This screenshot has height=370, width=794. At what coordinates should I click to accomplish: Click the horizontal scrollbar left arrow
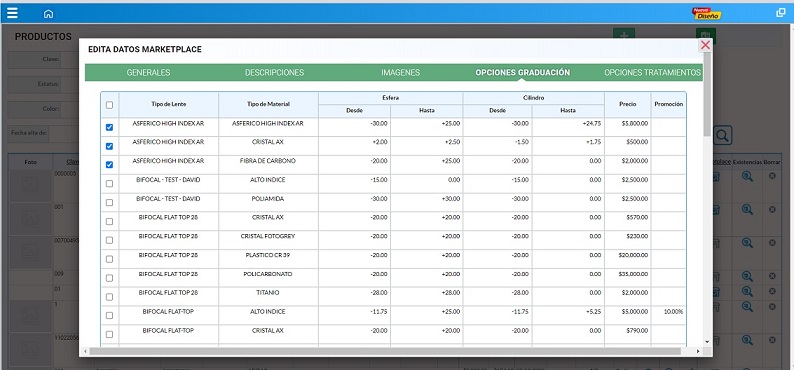(x=85, y=351)
